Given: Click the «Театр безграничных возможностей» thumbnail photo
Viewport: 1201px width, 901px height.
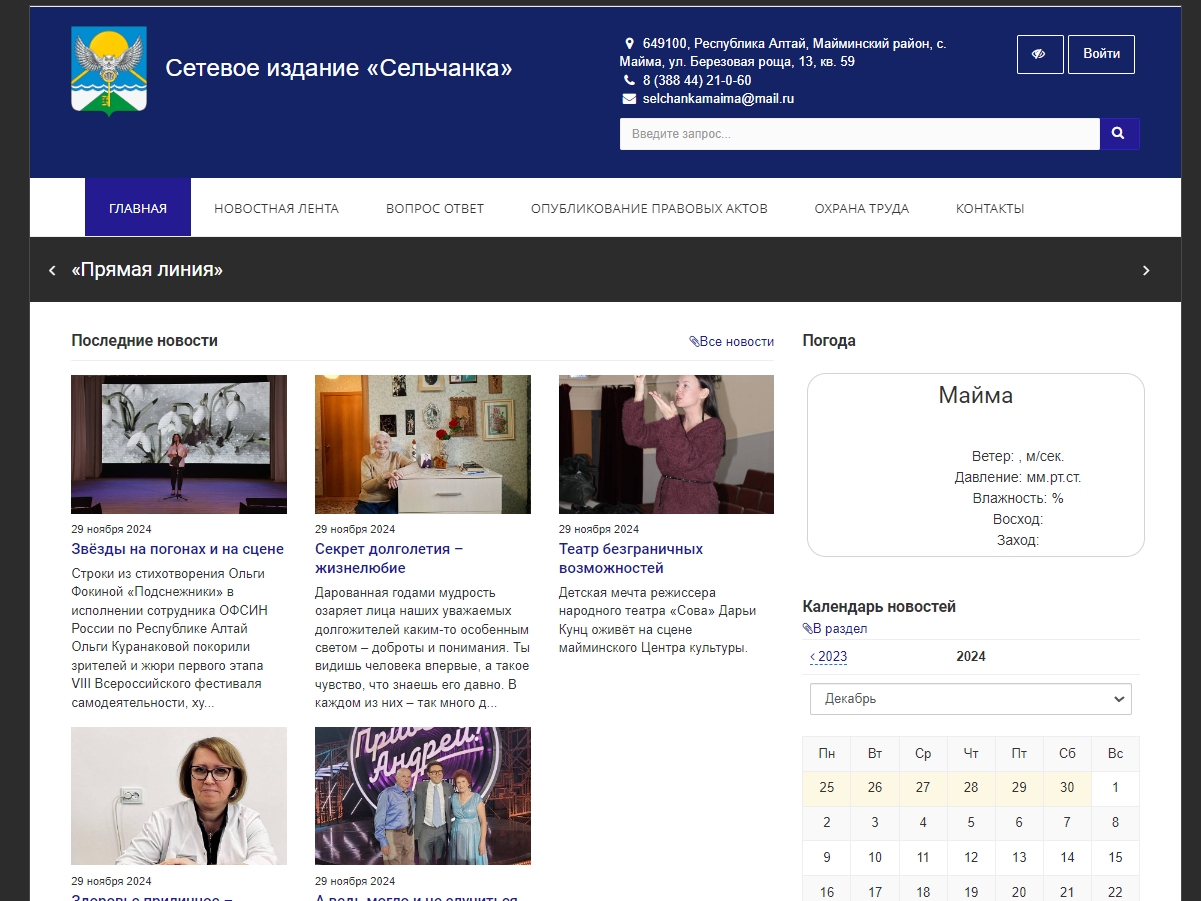Looking at the screenshot, I should (666, 444).
